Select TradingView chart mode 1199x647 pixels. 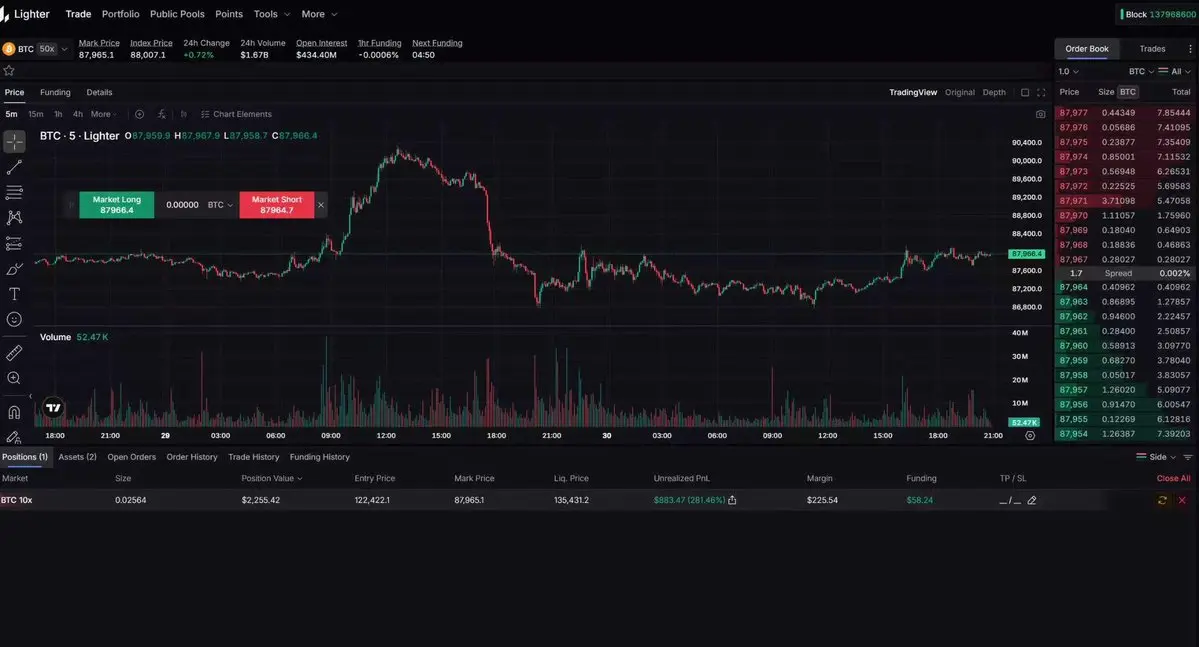pyautogui.click(x=913, y=93)
